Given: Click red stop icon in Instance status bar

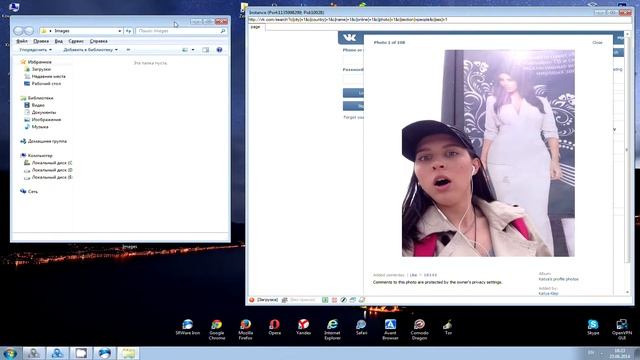Looking at the screenshot, I should click(x=252, y=300).
